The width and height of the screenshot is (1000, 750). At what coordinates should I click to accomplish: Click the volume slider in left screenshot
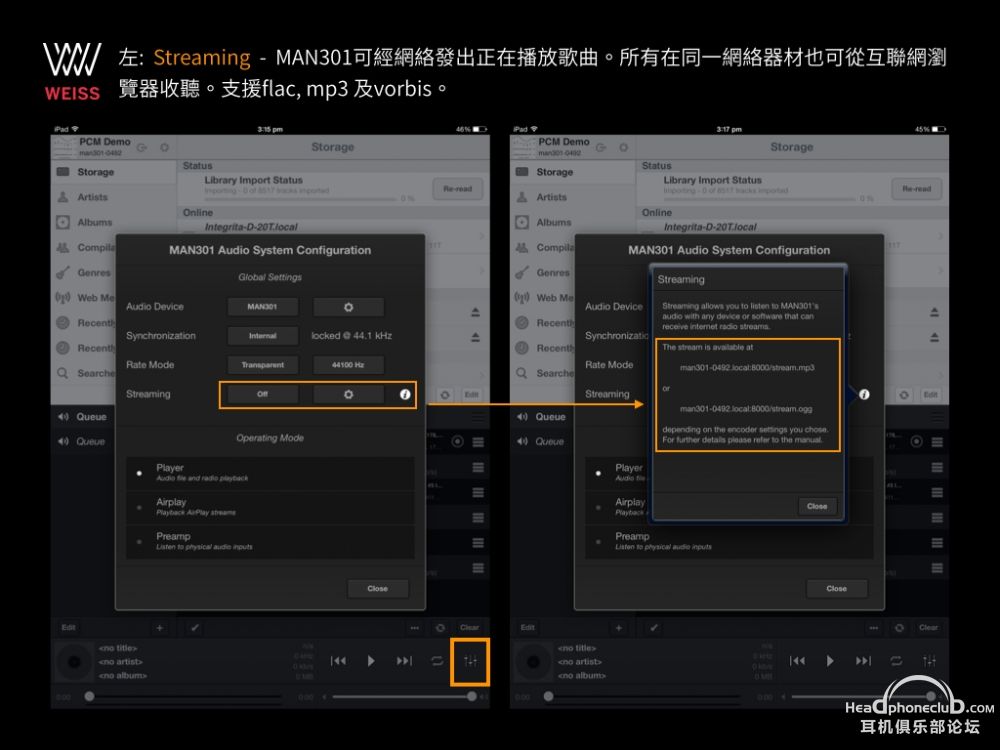(x=402, y=697)
